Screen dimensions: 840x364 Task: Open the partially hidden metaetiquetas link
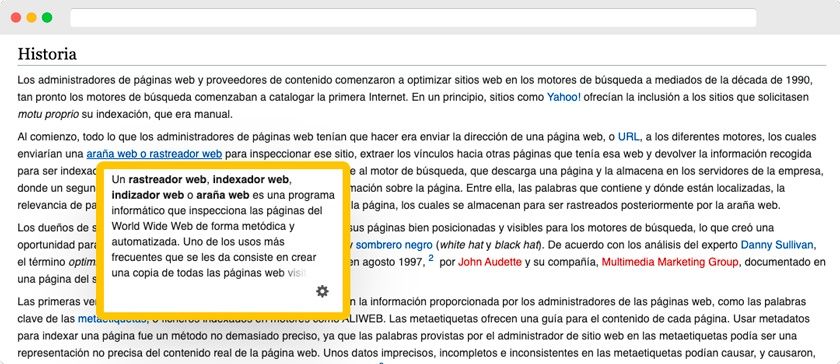coord(112,318)
